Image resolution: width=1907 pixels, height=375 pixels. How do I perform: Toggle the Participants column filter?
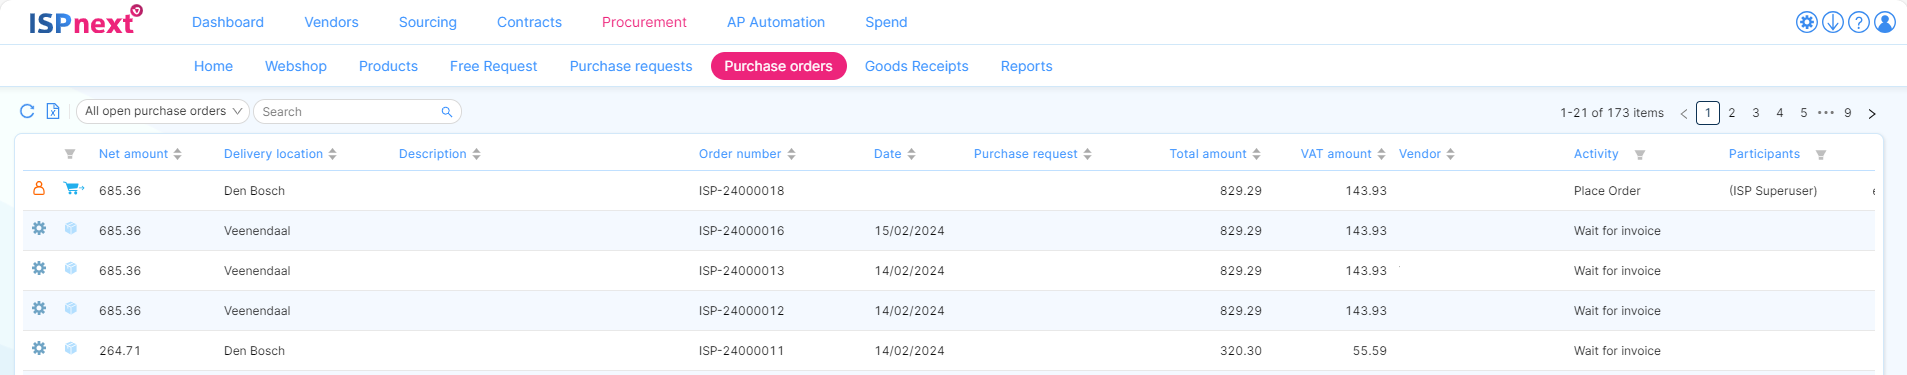pyautogui.click(x=1821, y=155)
